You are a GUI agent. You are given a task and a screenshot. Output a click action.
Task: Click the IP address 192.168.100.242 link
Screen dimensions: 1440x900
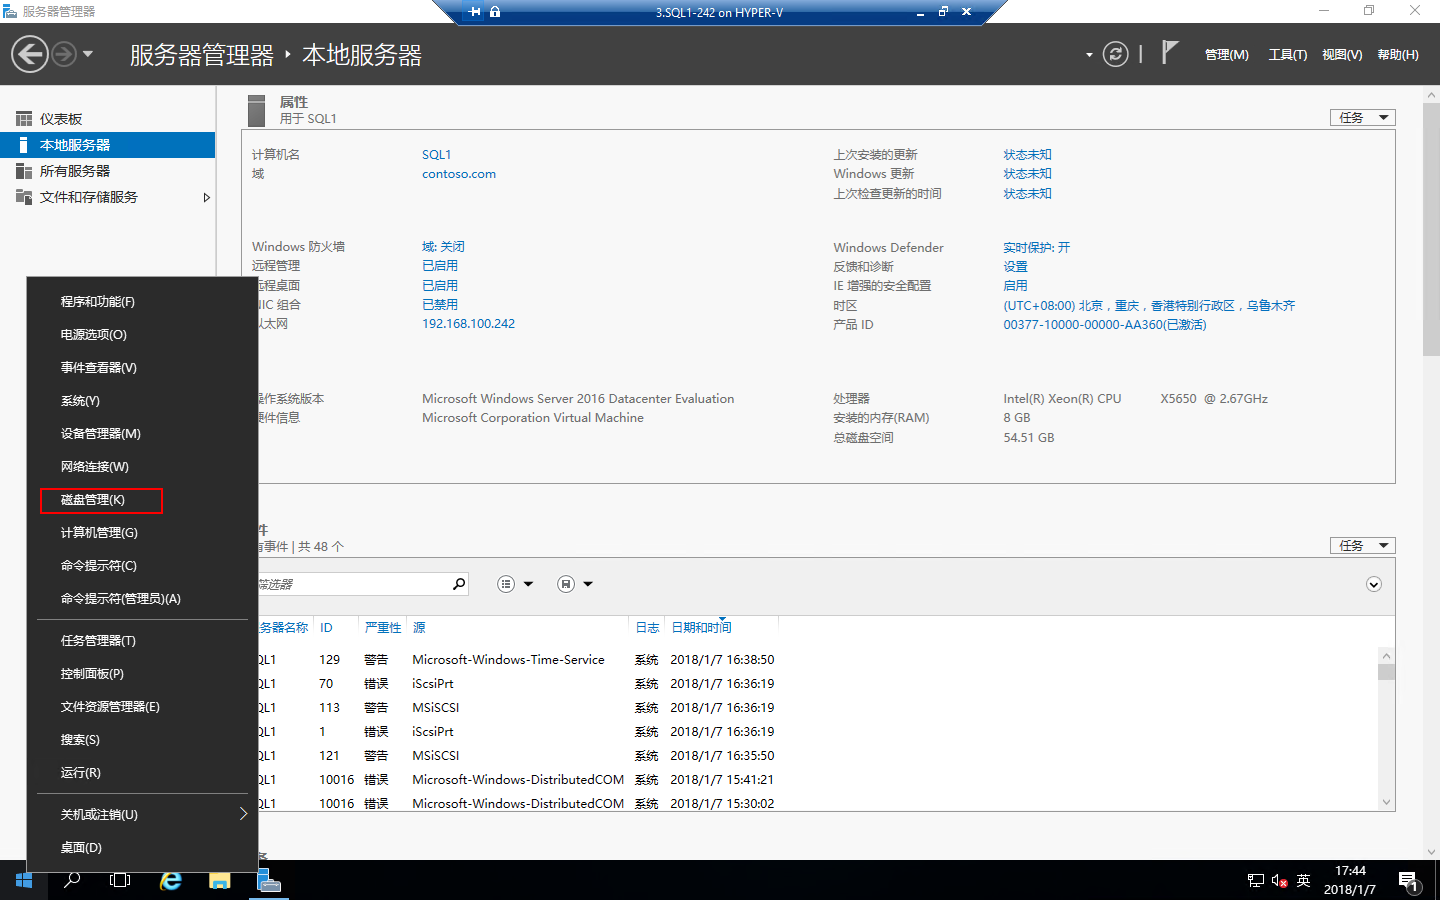click(468, 324)
